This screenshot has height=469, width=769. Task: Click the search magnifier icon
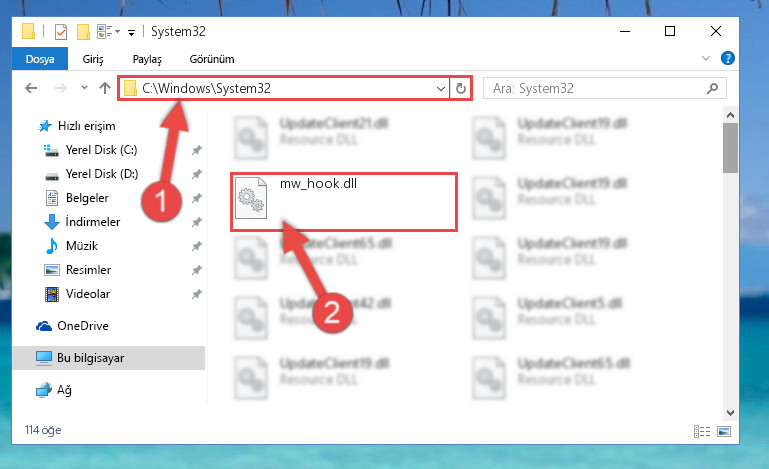712,88
